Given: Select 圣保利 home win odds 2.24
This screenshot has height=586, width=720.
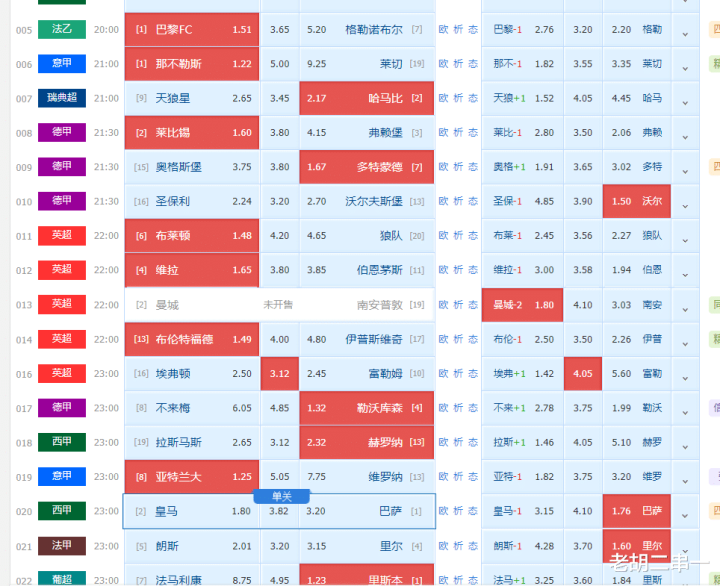Looking at the screenshot, I should coord(192,201).
